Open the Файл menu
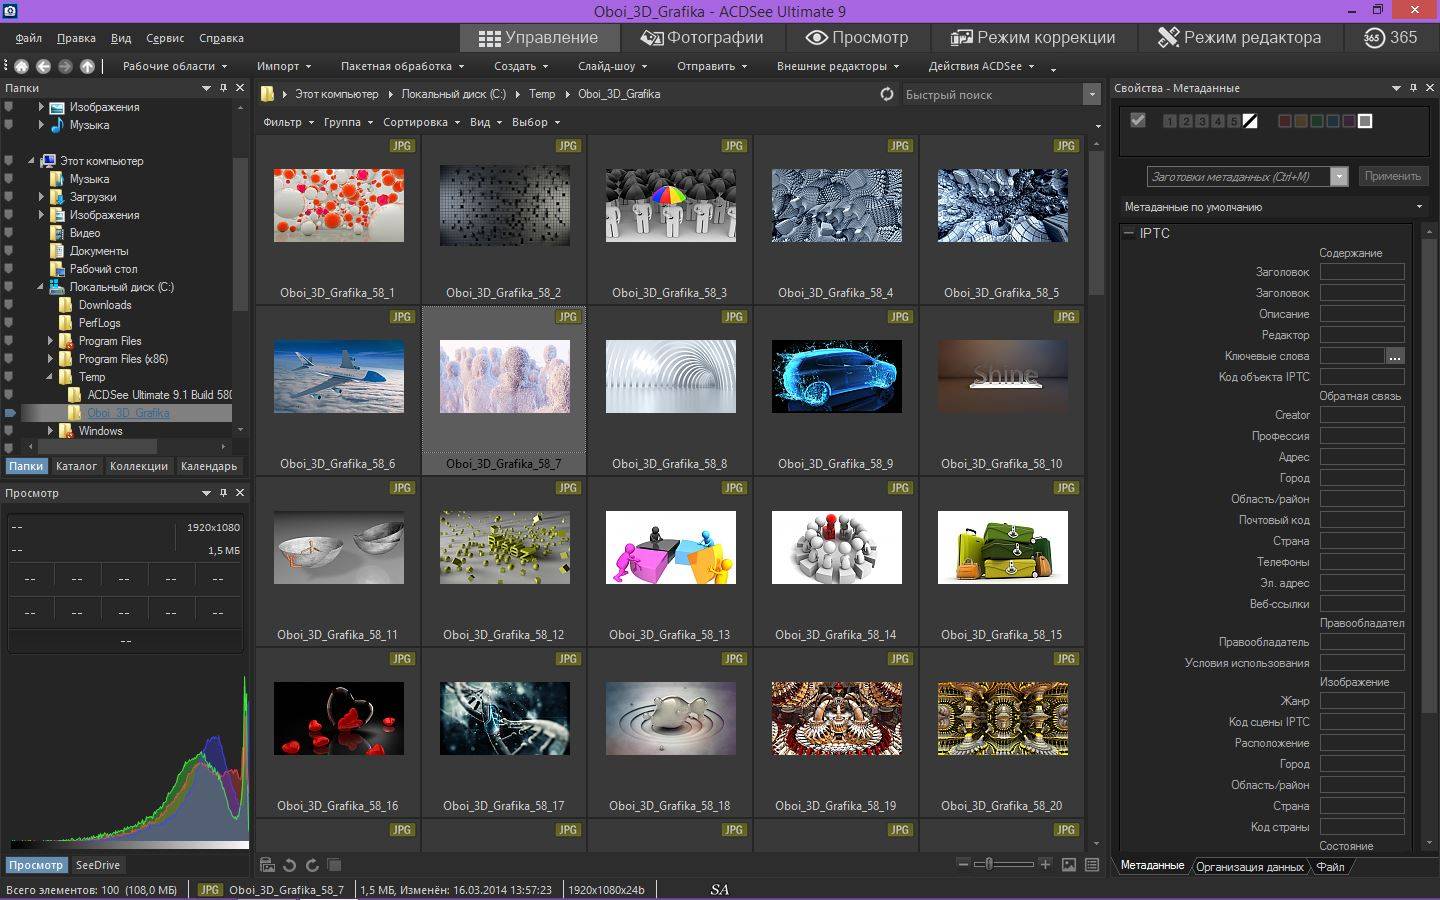 pos(28,38)
